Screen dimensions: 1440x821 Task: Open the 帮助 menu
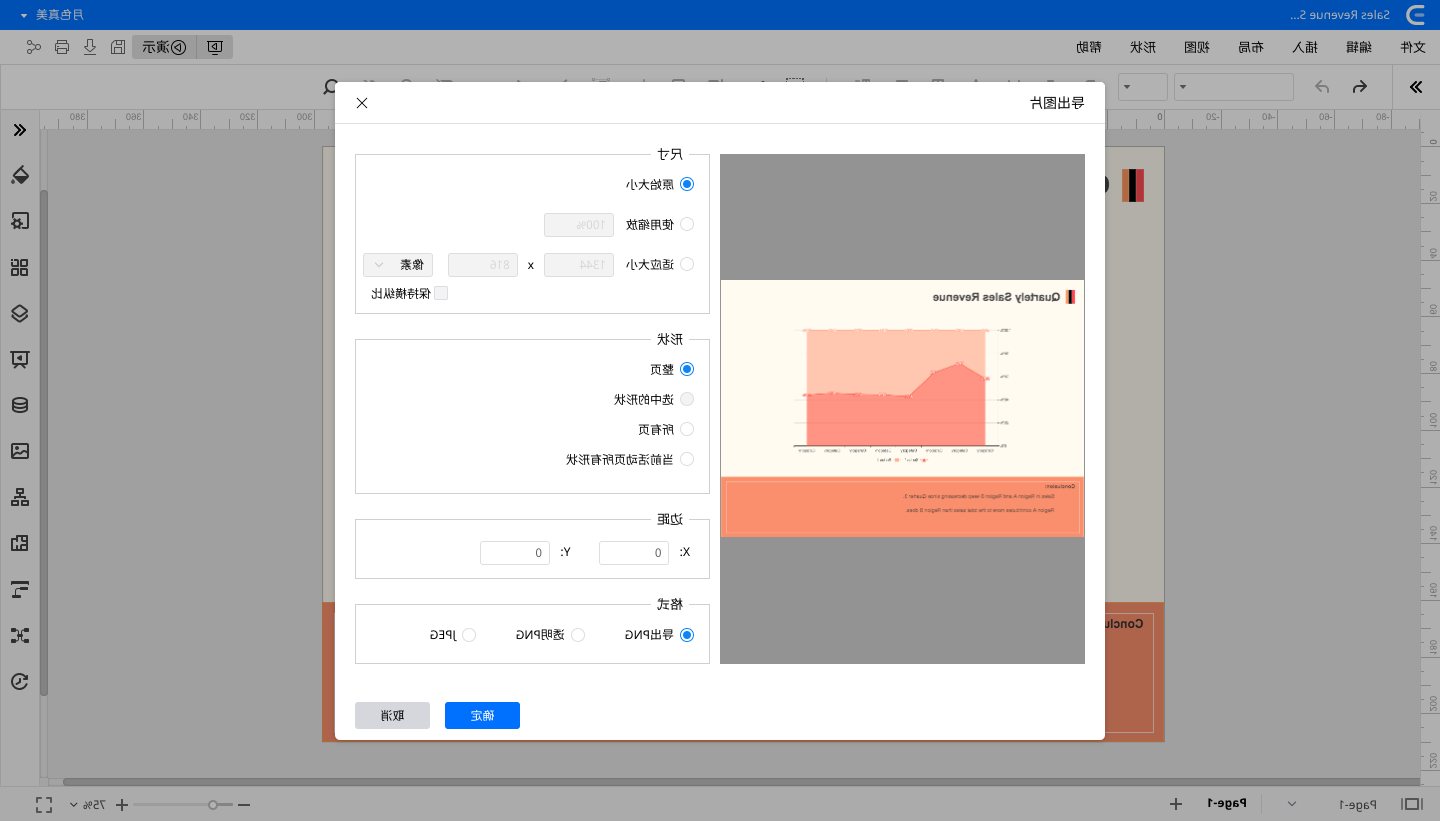tap(1089, 47)
